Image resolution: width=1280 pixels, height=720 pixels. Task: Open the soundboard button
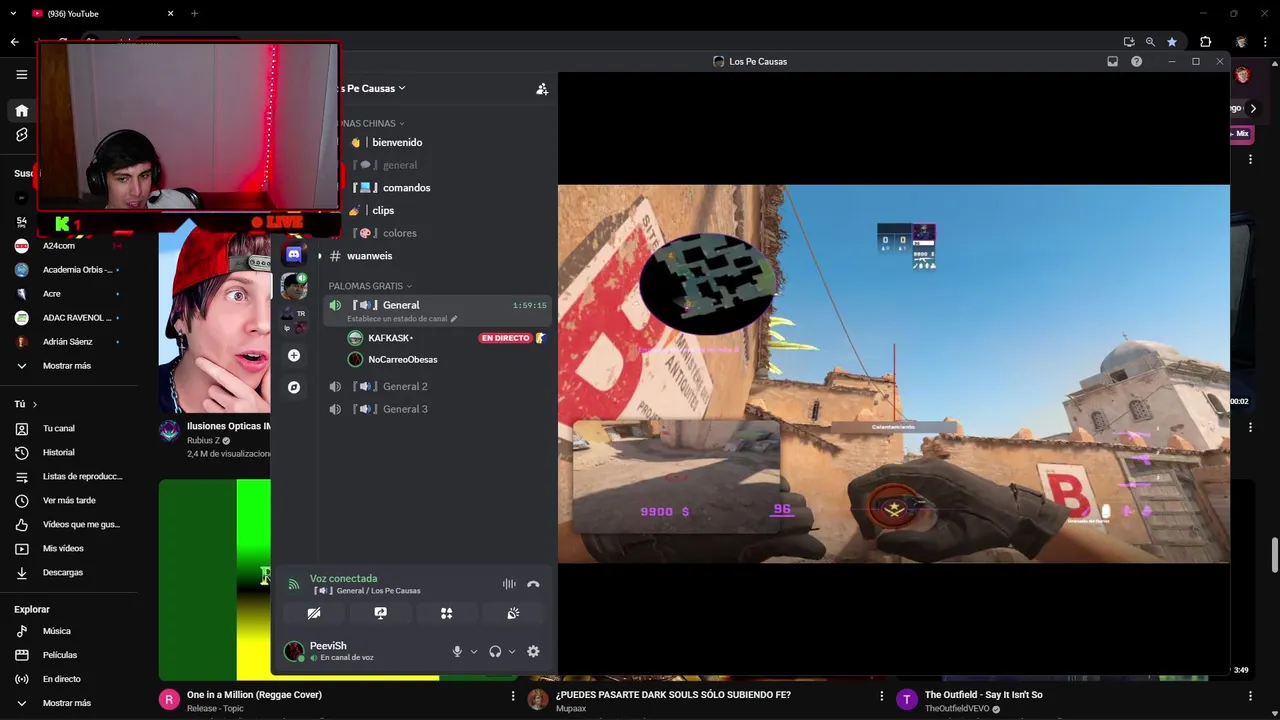[x=513, y=613]
